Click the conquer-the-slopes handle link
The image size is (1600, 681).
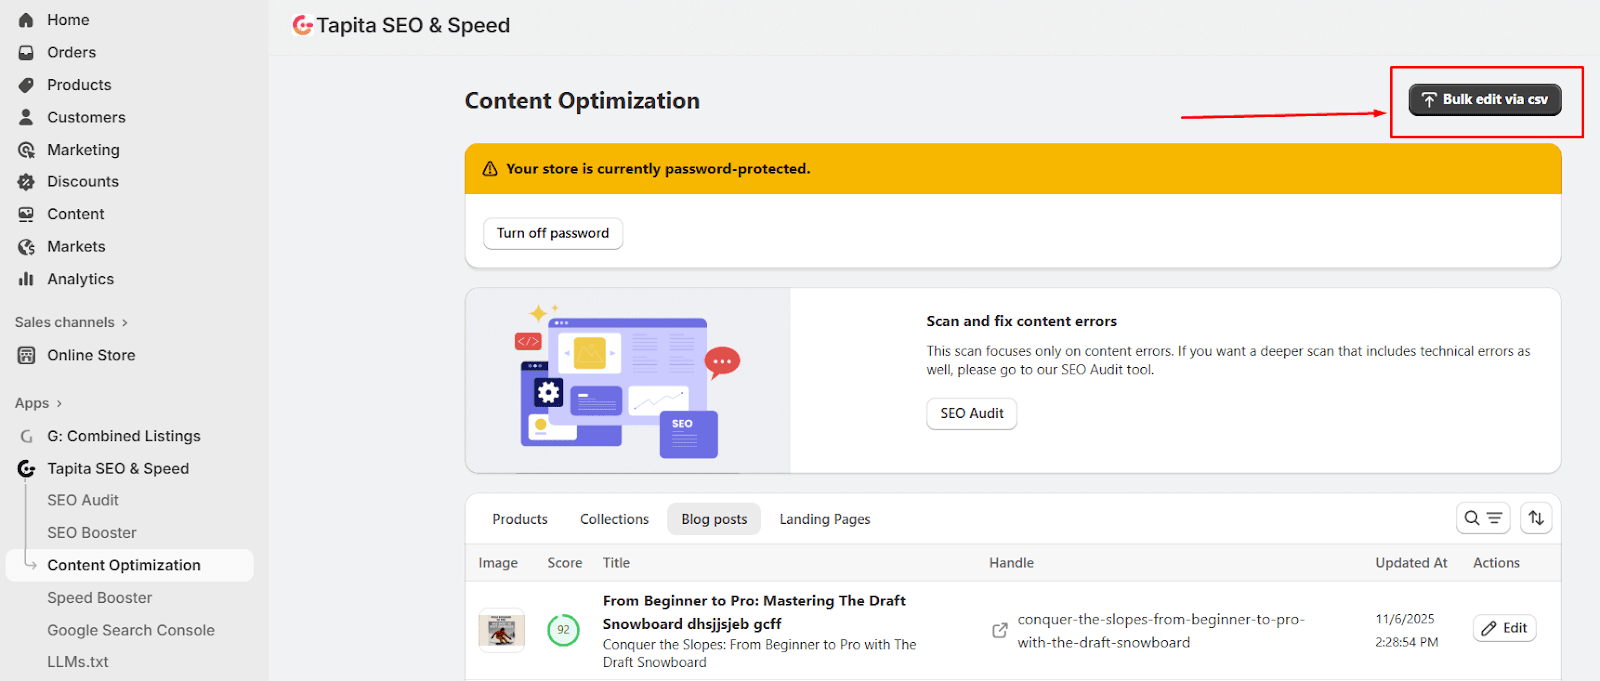pyautogui.click(x=1161, y=631)
